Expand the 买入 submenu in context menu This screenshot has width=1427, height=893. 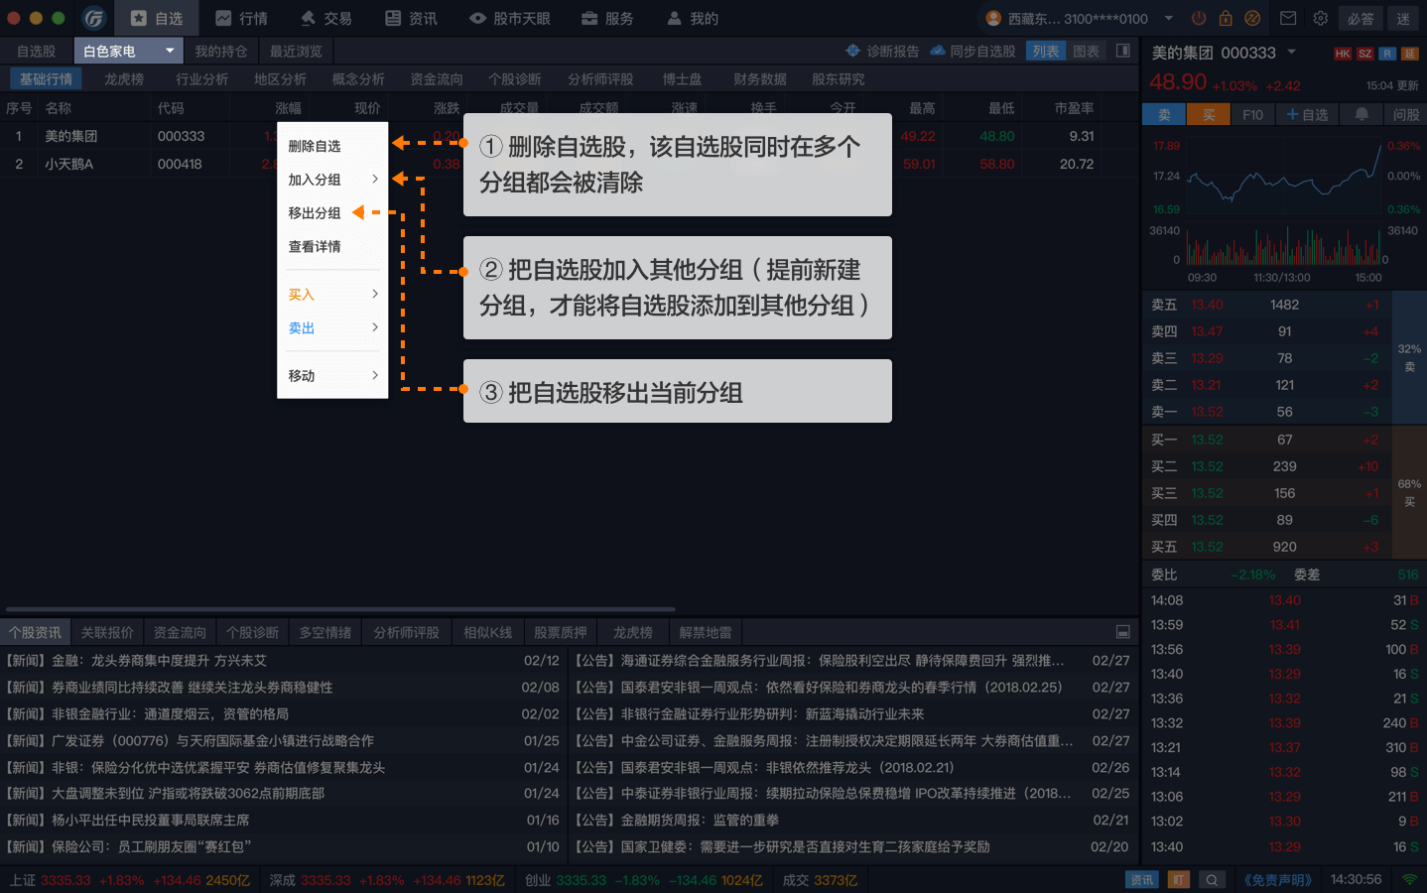332,294
